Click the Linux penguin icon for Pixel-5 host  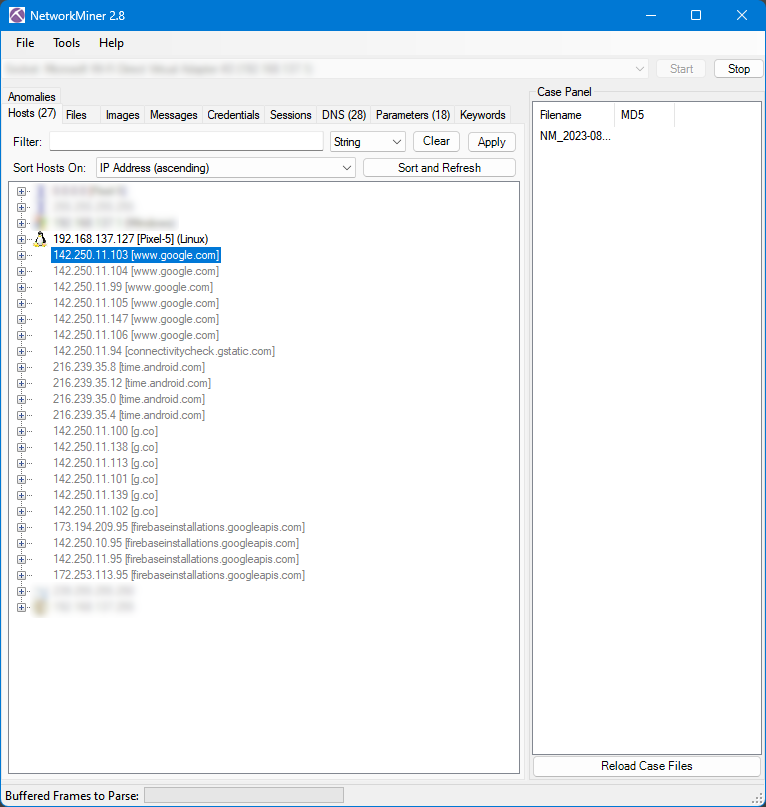[40, 239]
